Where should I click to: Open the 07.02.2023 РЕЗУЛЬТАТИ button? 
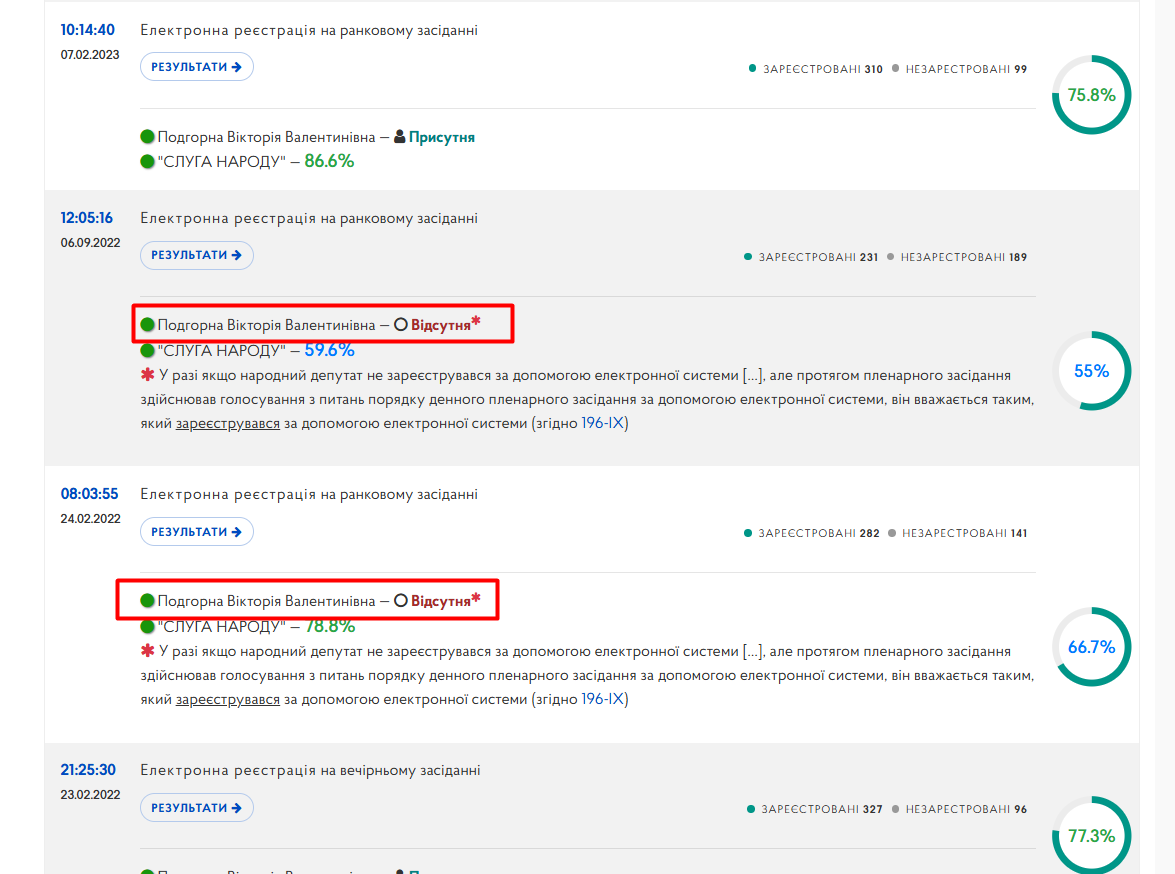196,67
